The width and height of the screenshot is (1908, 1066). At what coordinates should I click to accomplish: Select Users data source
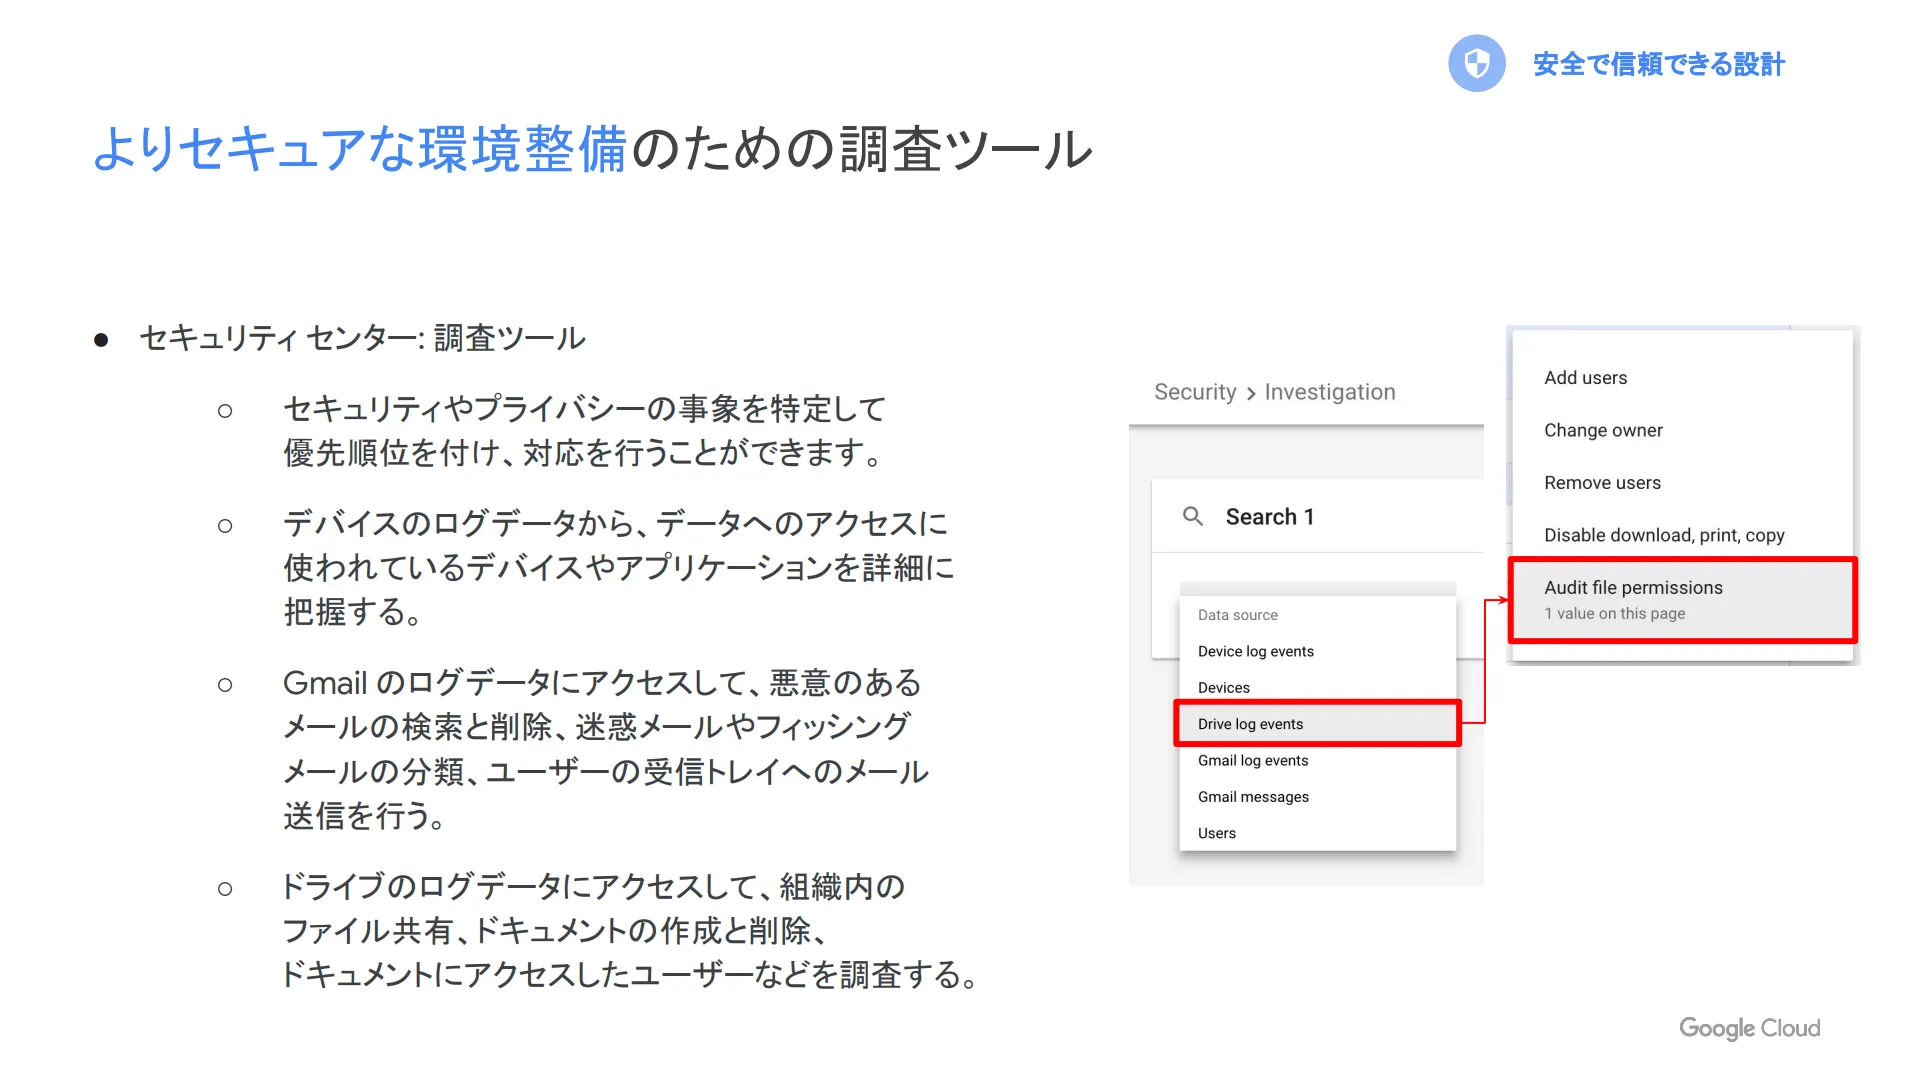click(x=1317, y=833)
